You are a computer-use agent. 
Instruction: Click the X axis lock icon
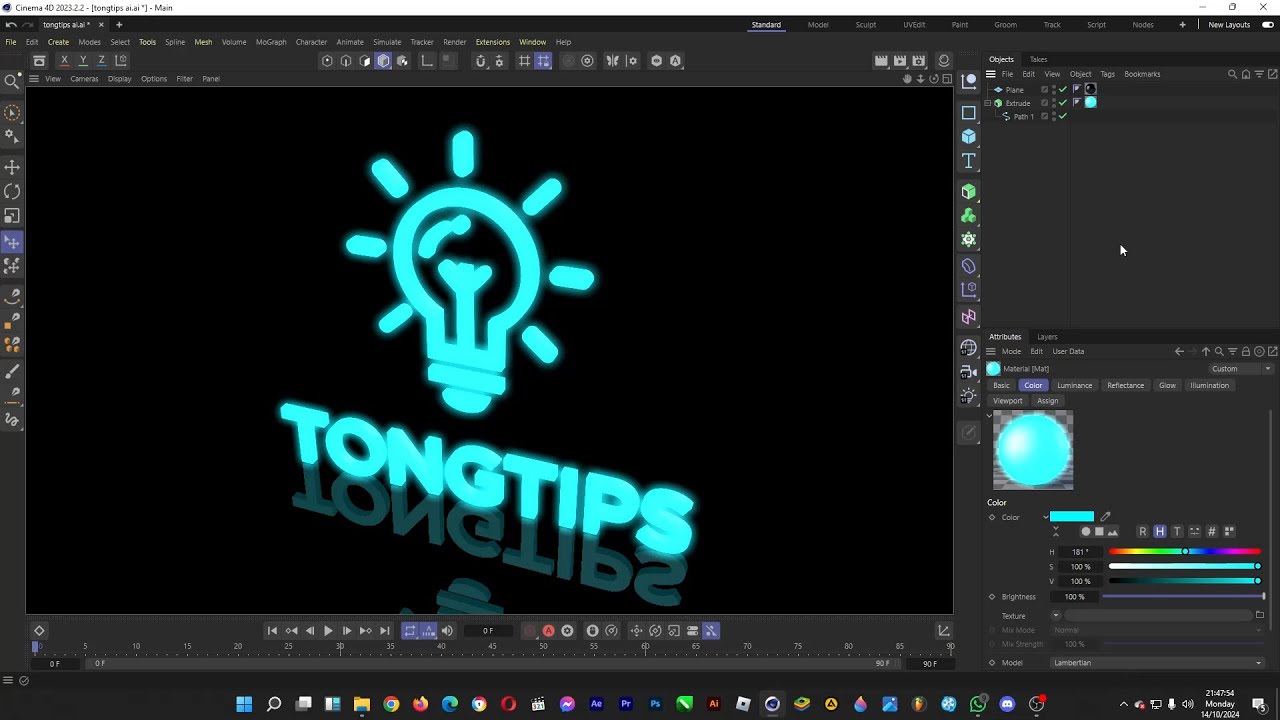pyautogui.click(x=64, y=60)
